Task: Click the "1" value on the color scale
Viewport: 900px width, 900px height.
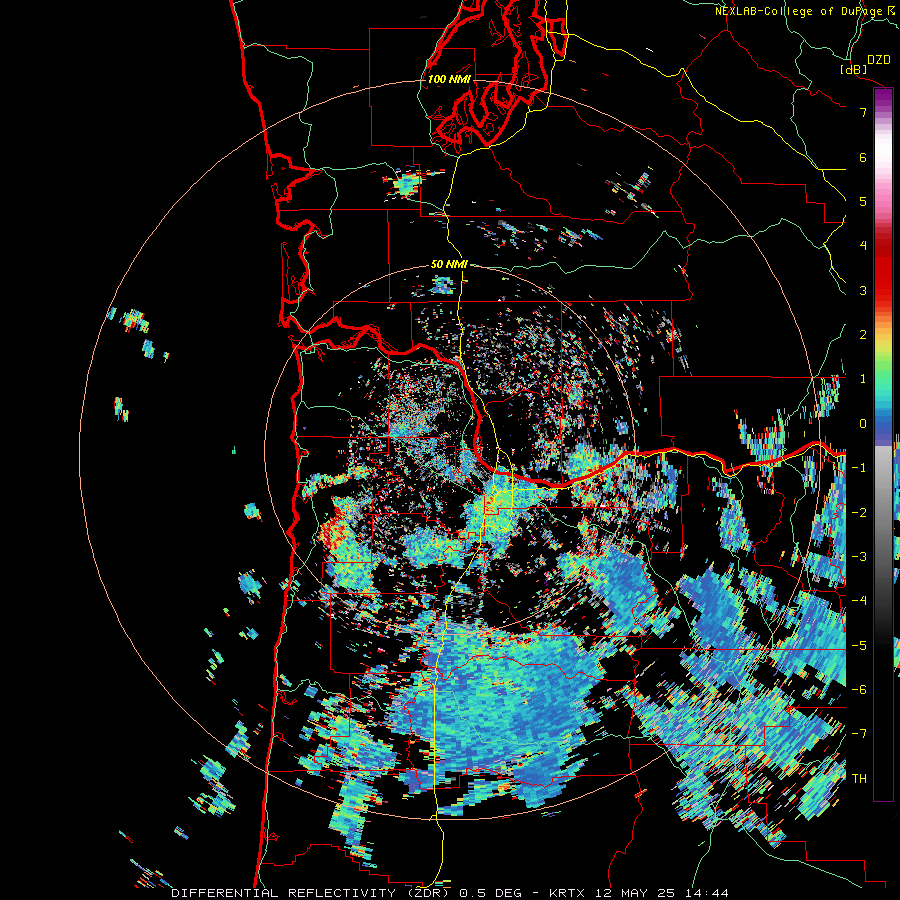Action: [863, 379]
